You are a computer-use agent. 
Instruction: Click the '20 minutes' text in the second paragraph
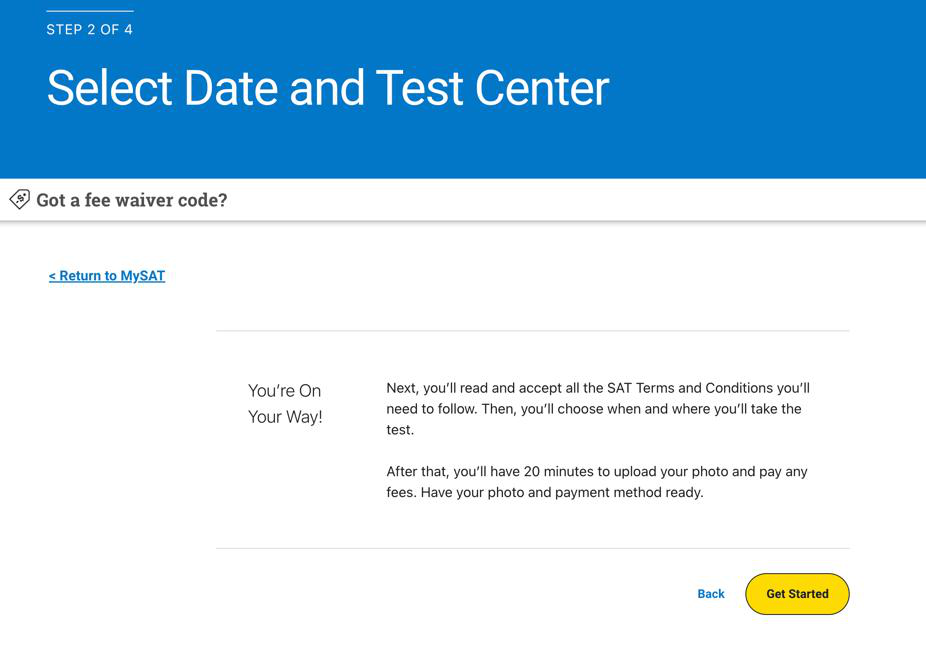558,472
